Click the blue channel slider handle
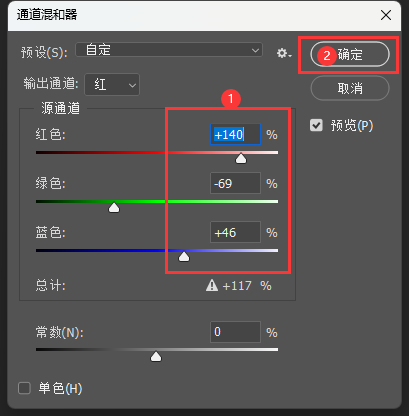The image size is (409, 416). coord(184,257)
